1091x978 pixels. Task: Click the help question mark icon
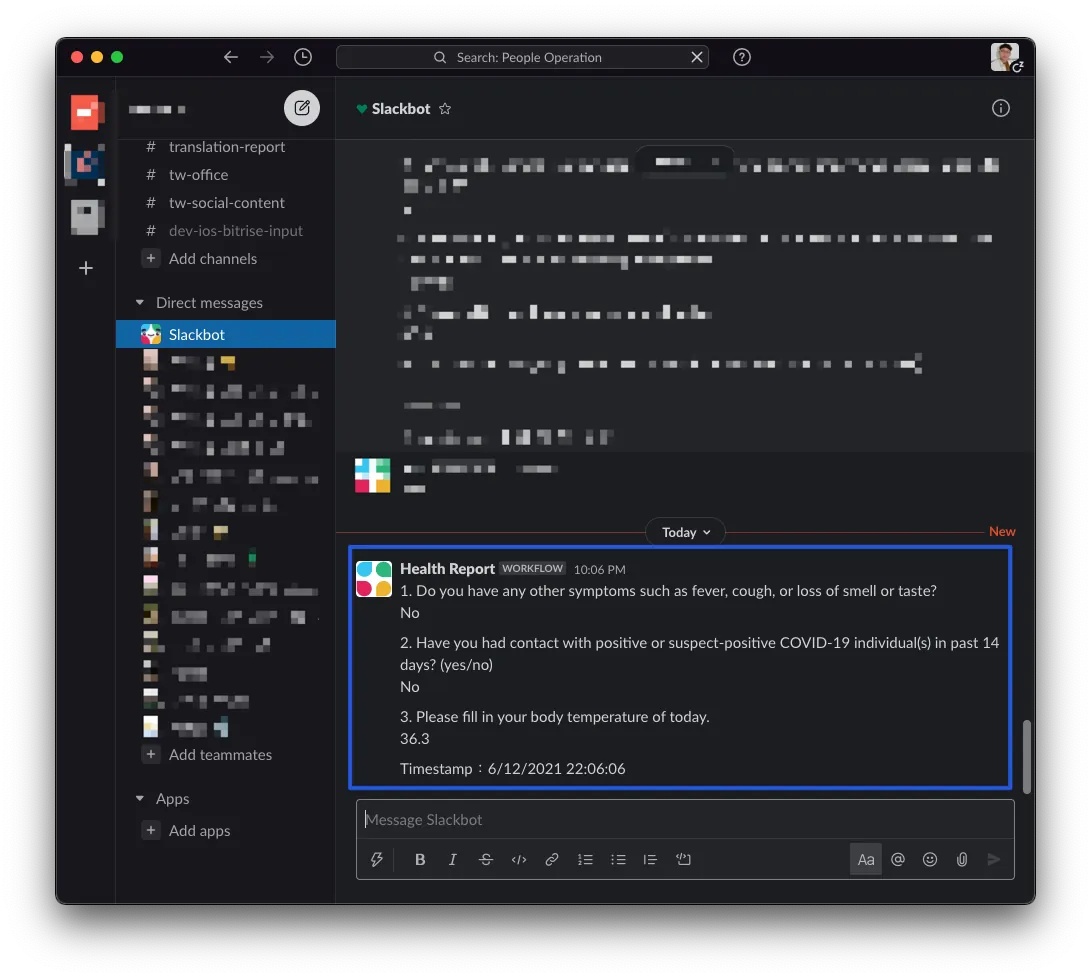[742, 57]
